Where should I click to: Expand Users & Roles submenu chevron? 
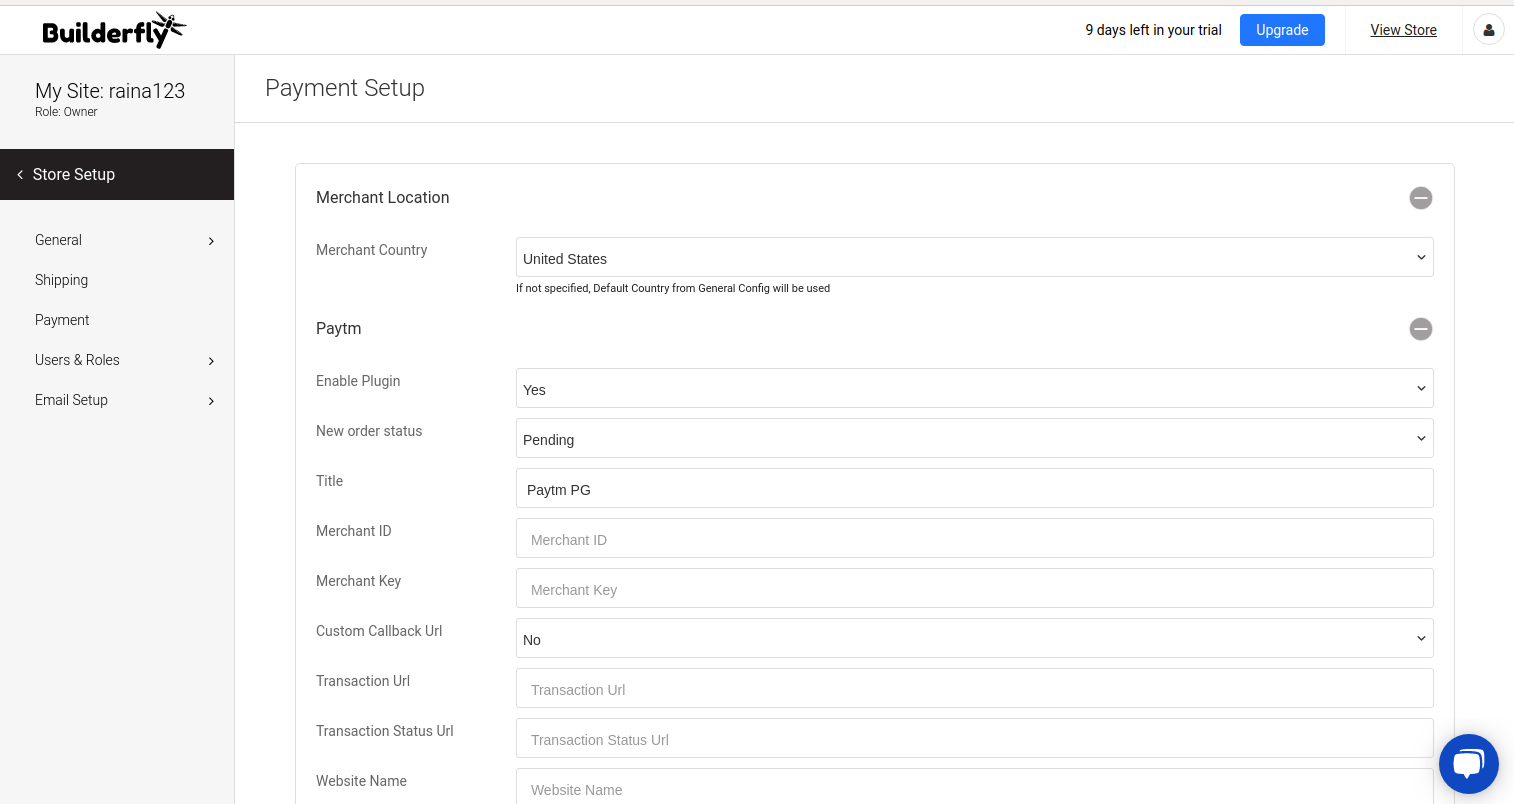click(x=211, y=361)
